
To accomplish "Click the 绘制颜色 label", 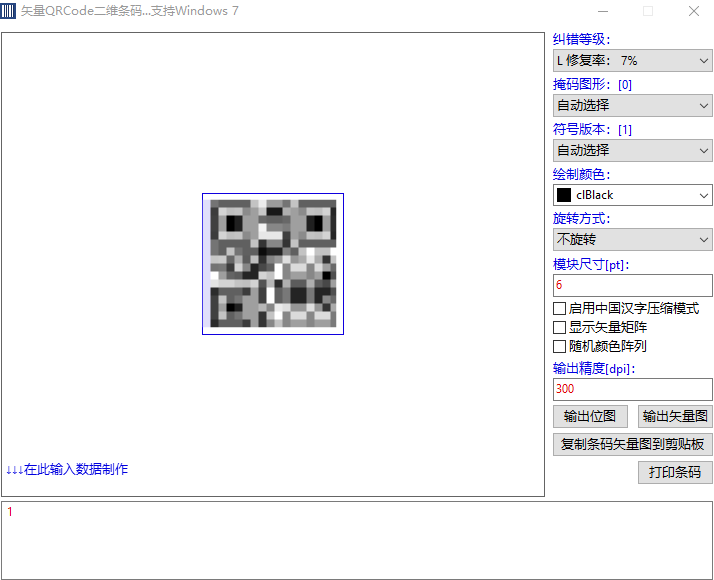I will (581, 174).
